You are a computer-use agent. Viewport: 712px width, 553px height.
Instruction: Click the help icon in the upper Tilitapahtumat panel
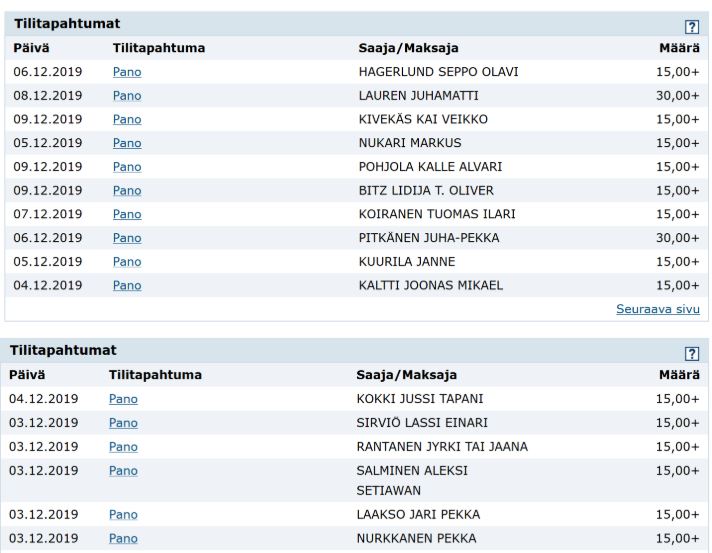pos(691,25)
